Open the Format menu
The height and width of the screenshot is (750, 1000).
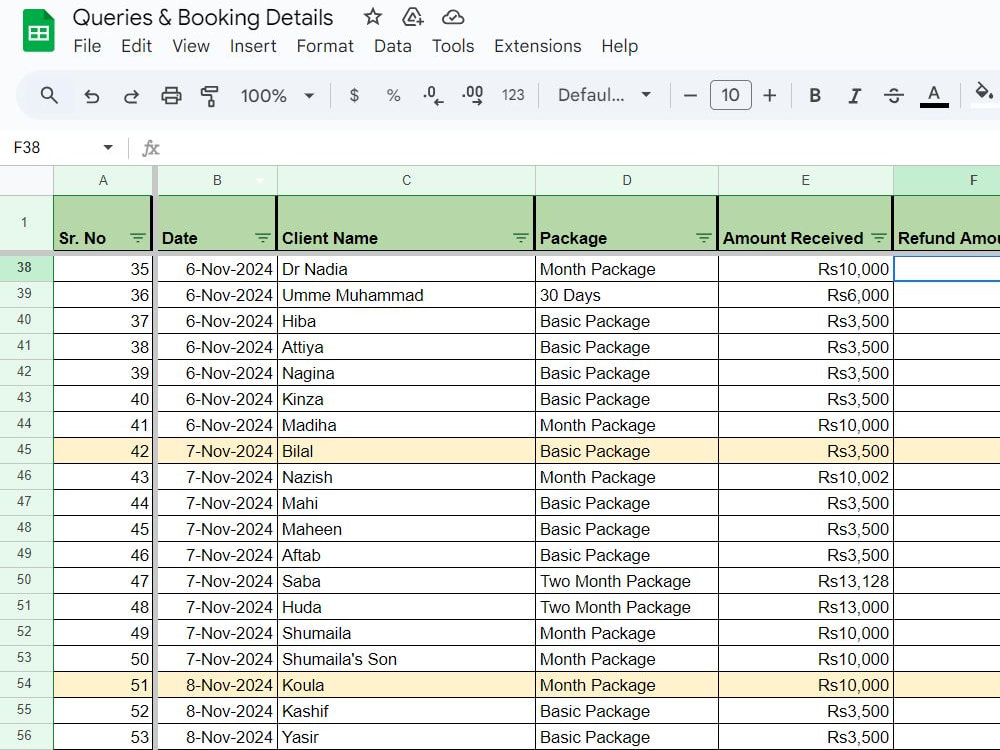point(325,46)
